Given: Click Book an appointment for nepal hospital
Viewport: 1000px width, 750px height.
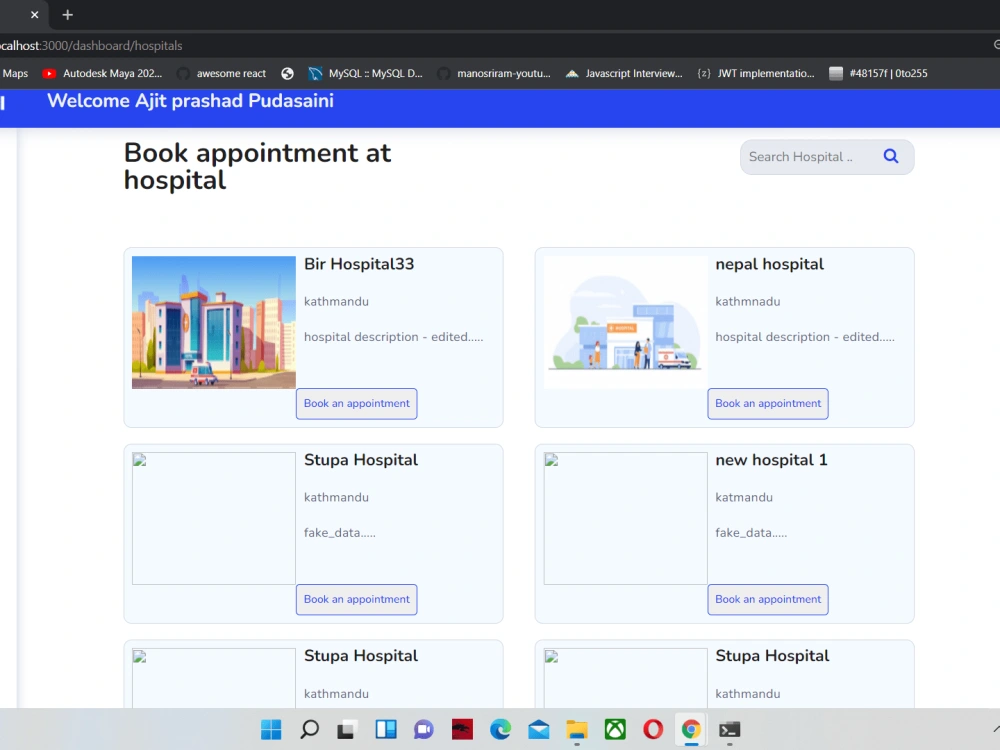Looking at the screenshot, I should coord(767,403).
